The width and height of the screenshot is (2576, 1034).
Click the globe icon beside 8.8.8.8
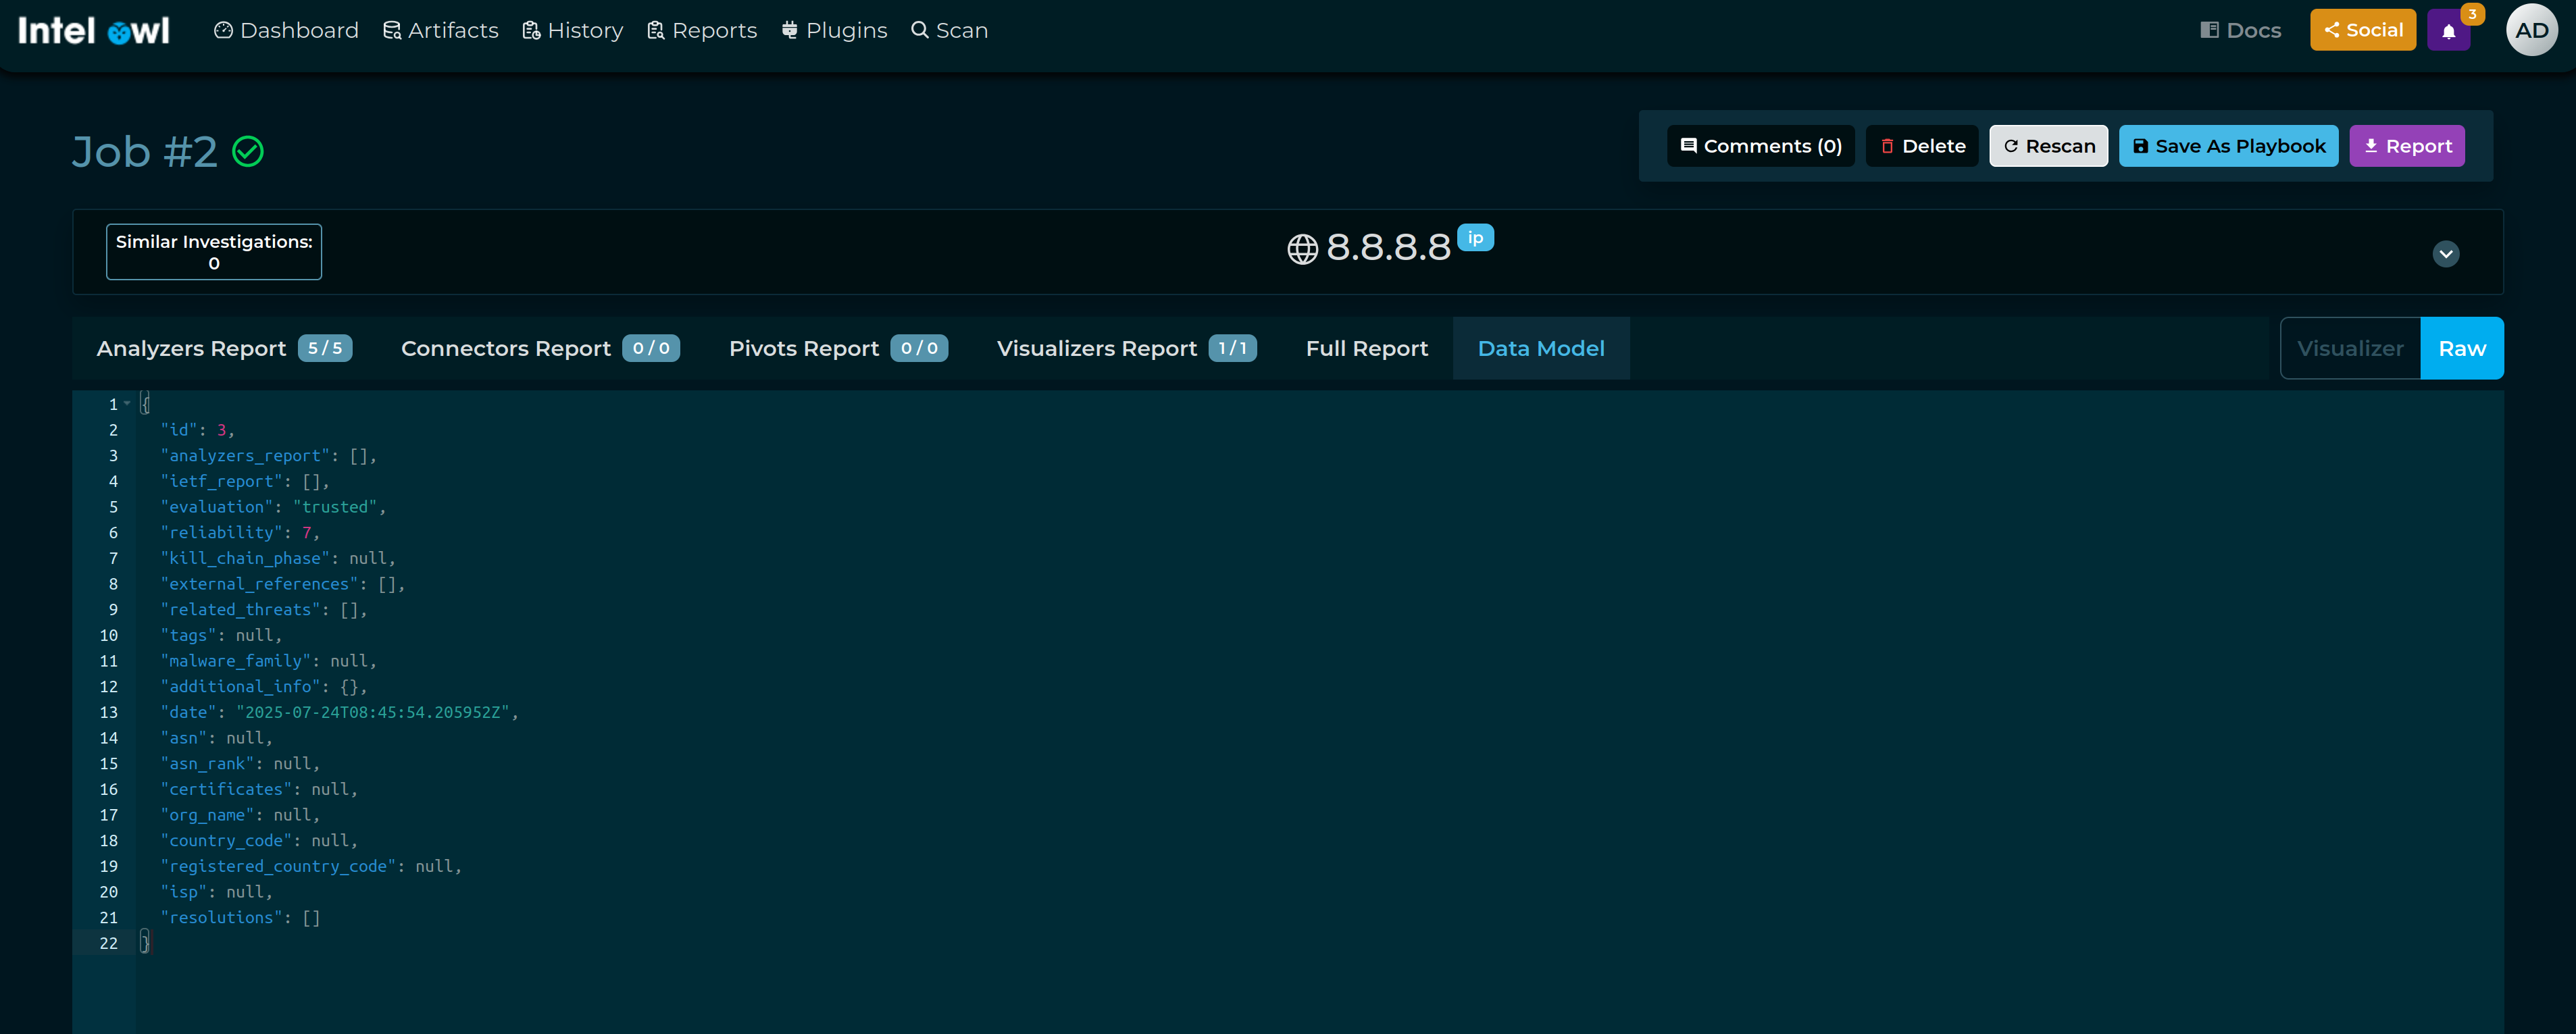(x=1302, y=249)
